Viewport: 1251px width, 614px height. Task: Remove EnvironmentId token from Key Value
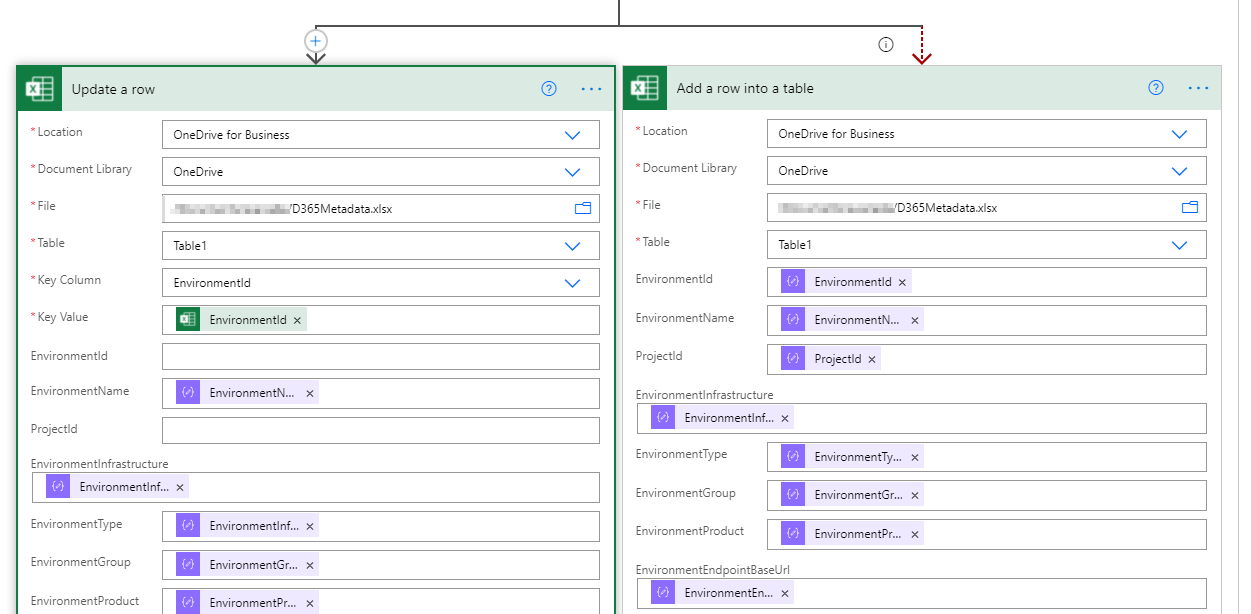[297, 320]
